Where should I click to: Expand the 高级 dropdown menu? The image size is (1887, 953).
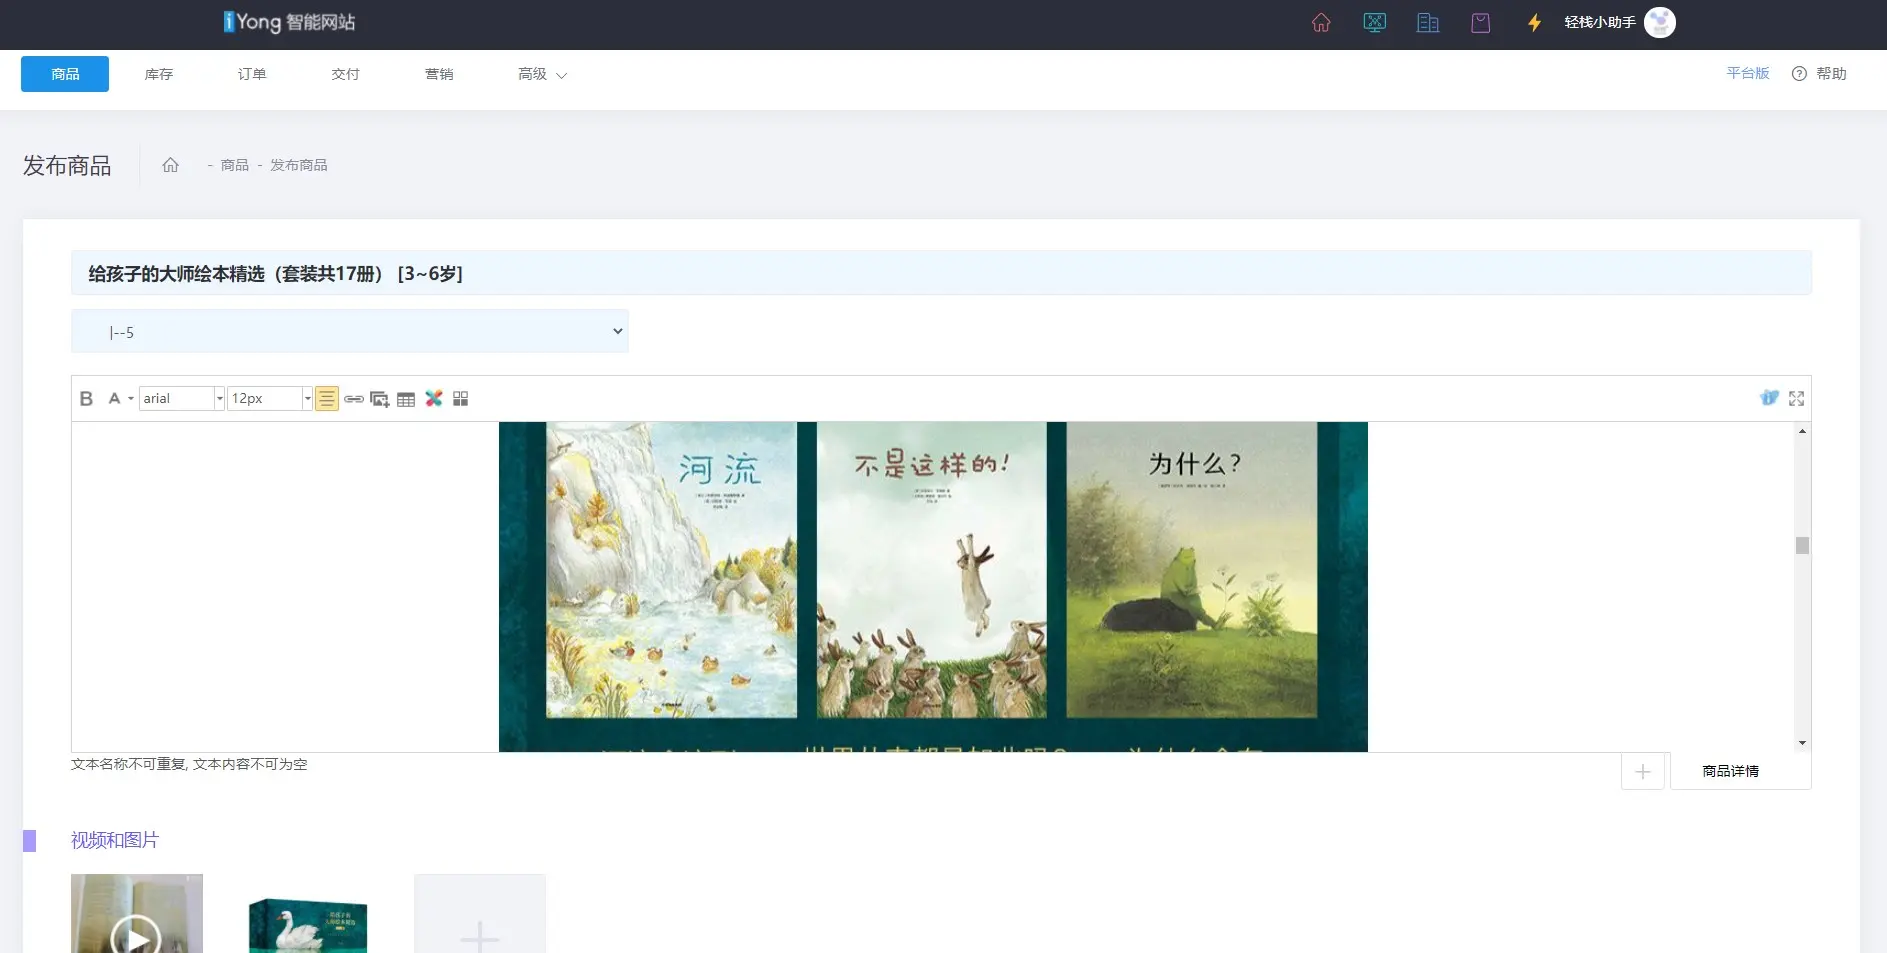tap(542, 74)
